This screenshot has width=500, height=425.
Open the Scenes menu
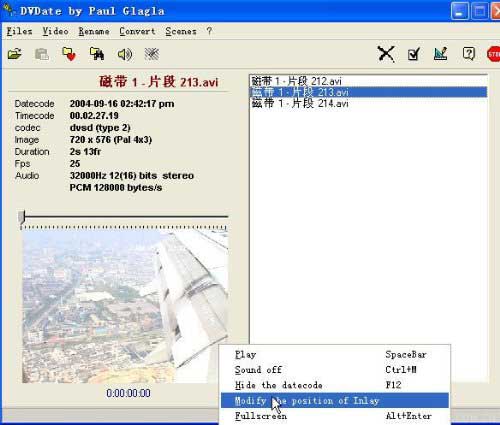tap(181, 31)
